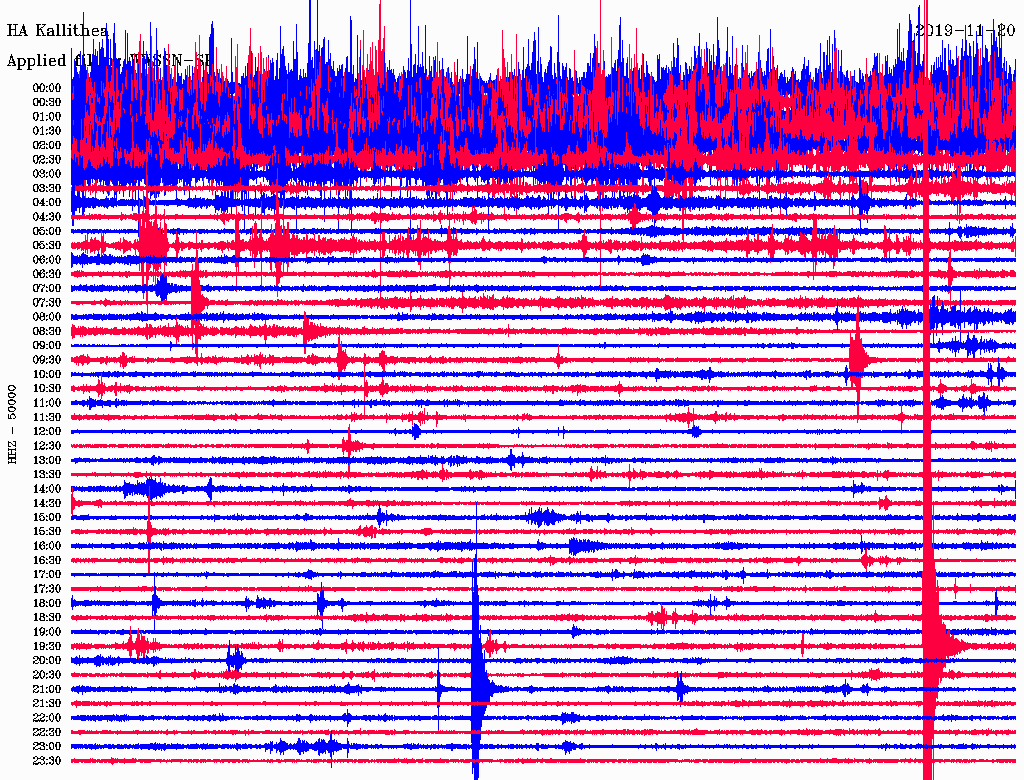Image resolution: width=1024 pixels, height=780 pixels.
Task: Select the '10:30' time label
Action: click(x=47, y=389)
